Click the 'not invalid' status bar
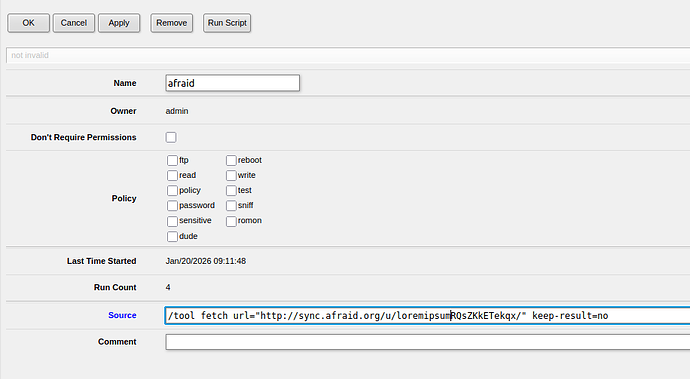690x379 pixels. [x=348, y=55]
